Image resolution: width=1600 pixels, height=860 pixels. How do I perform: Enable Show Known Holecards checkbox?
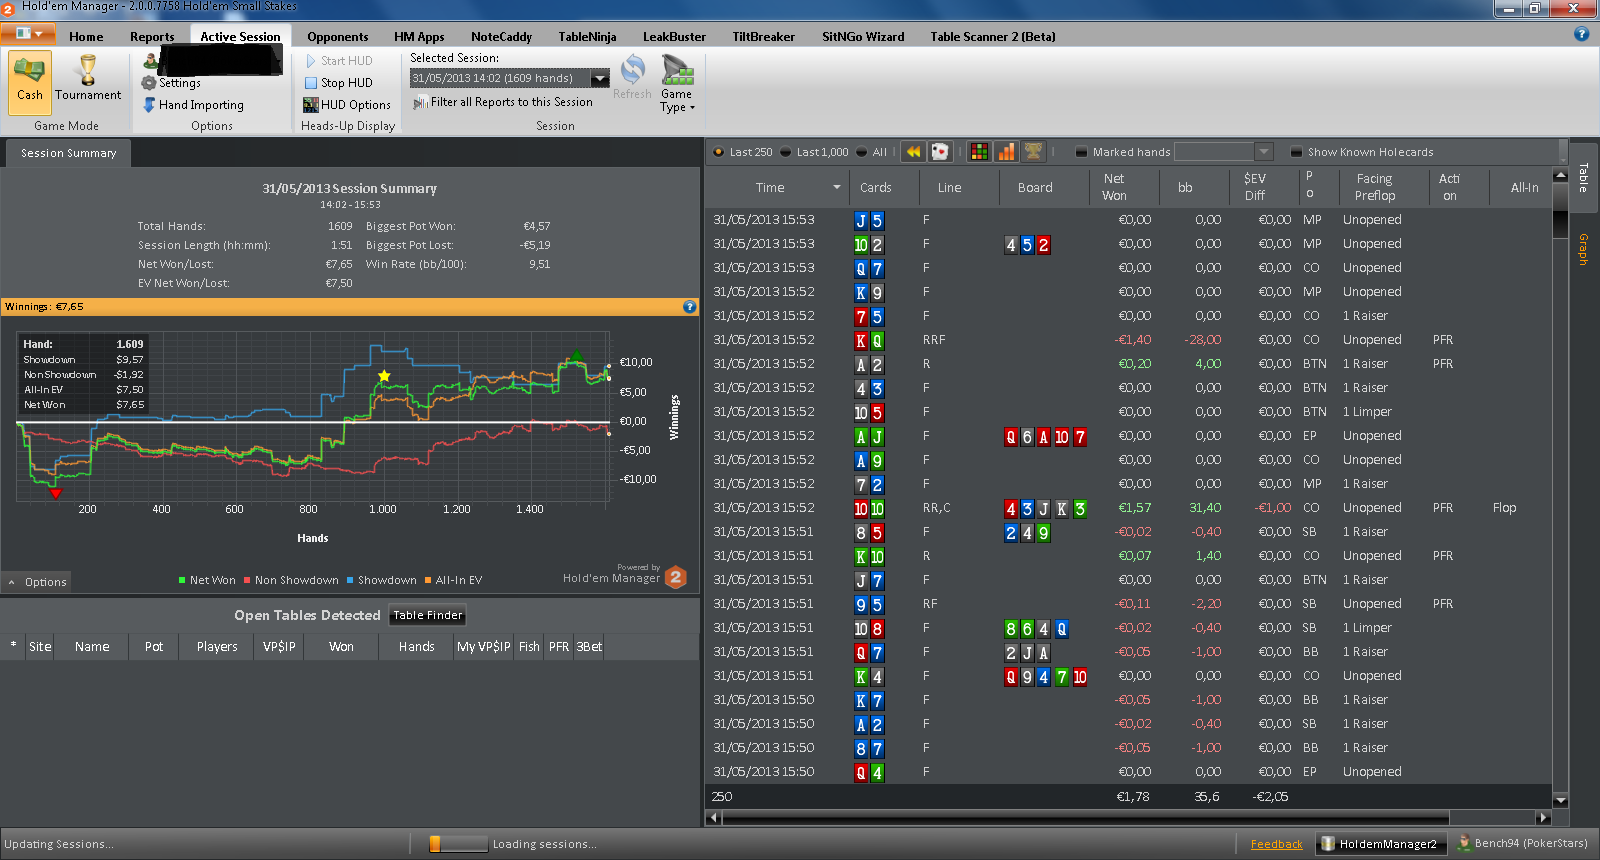[1296, 152]
